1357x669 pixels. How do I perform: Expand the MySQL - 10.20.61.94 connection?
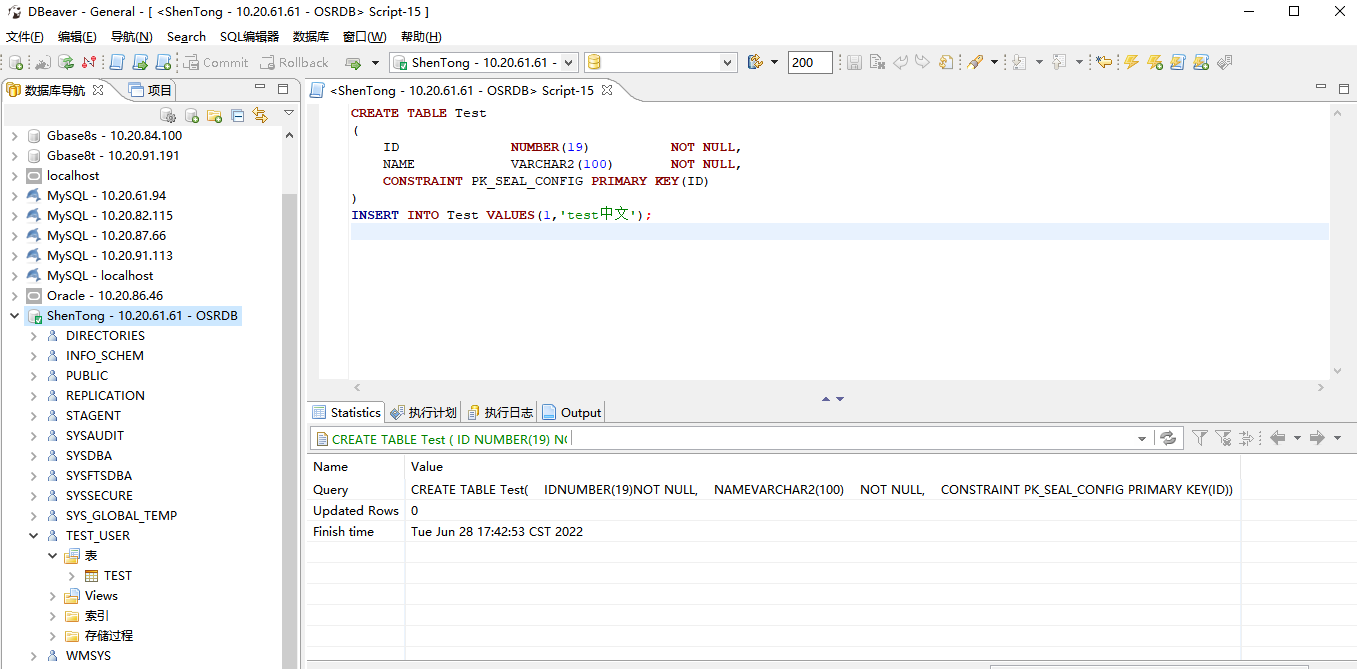tap(14, 195)
